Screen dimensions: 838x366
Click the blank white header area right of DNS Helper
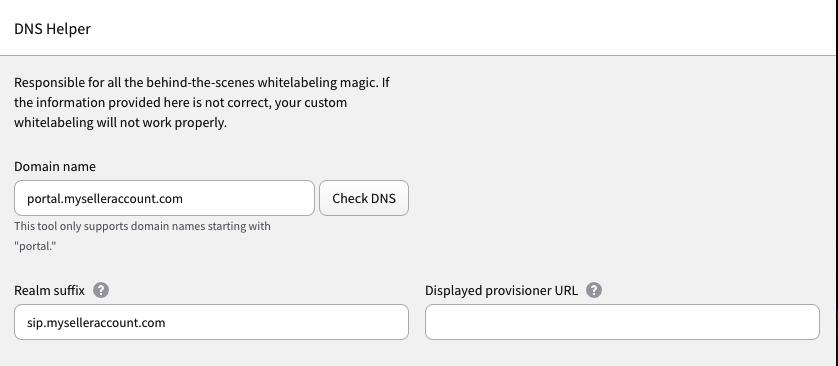460,28
